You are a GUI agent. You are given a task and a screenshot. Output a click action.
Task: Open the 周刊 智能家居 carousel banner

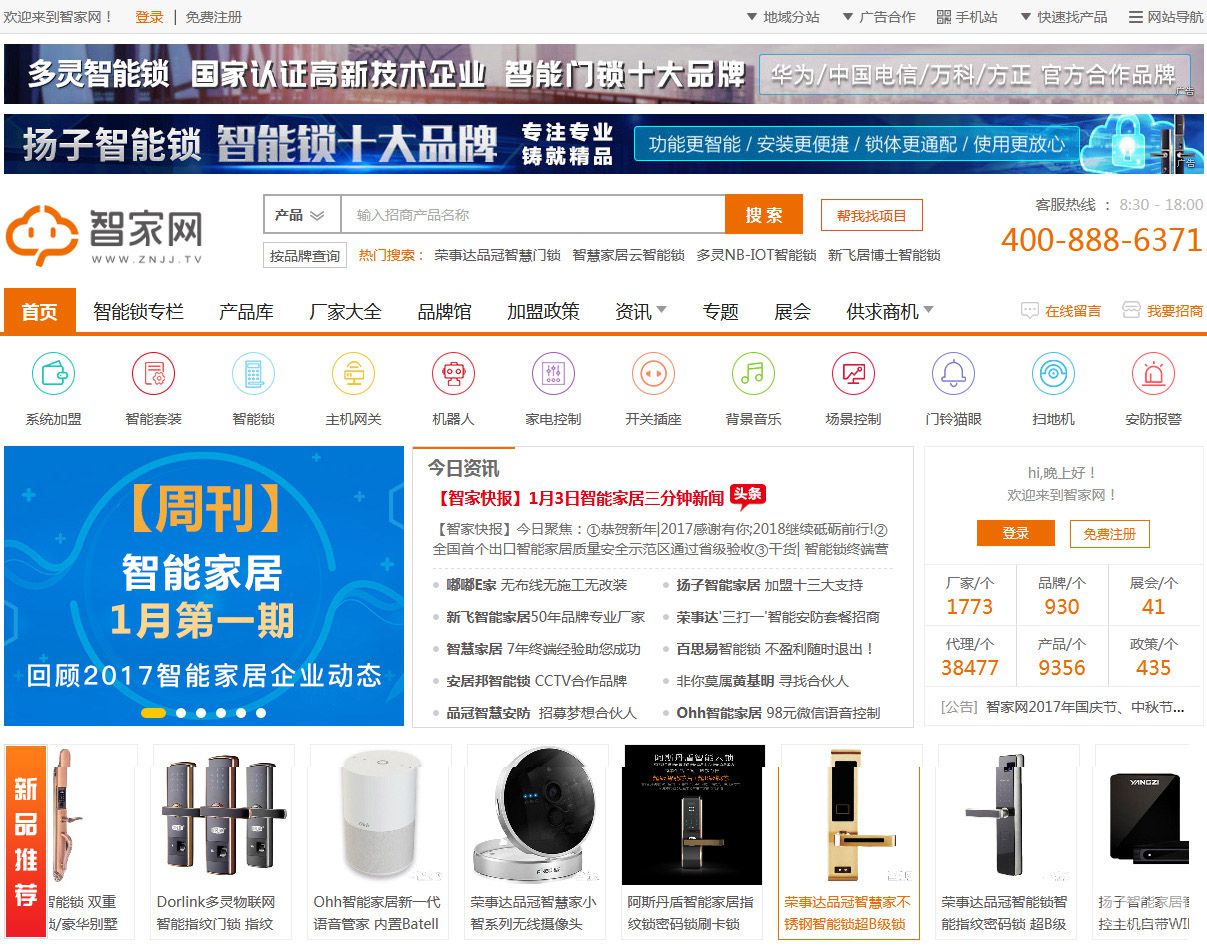click(x=204, y=586)
